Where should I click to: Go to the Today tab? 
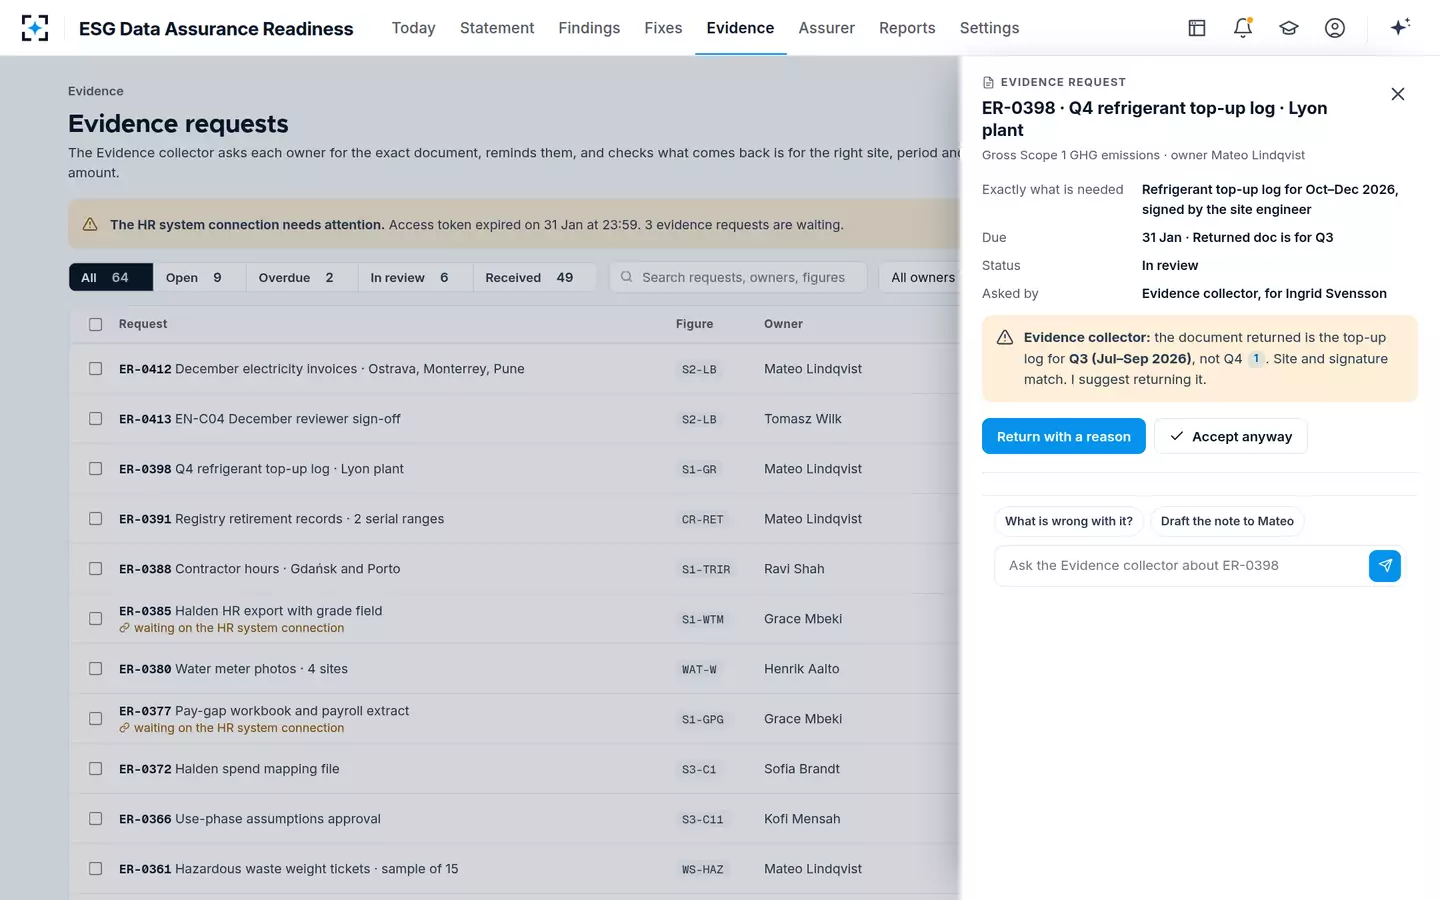point(413,28)
